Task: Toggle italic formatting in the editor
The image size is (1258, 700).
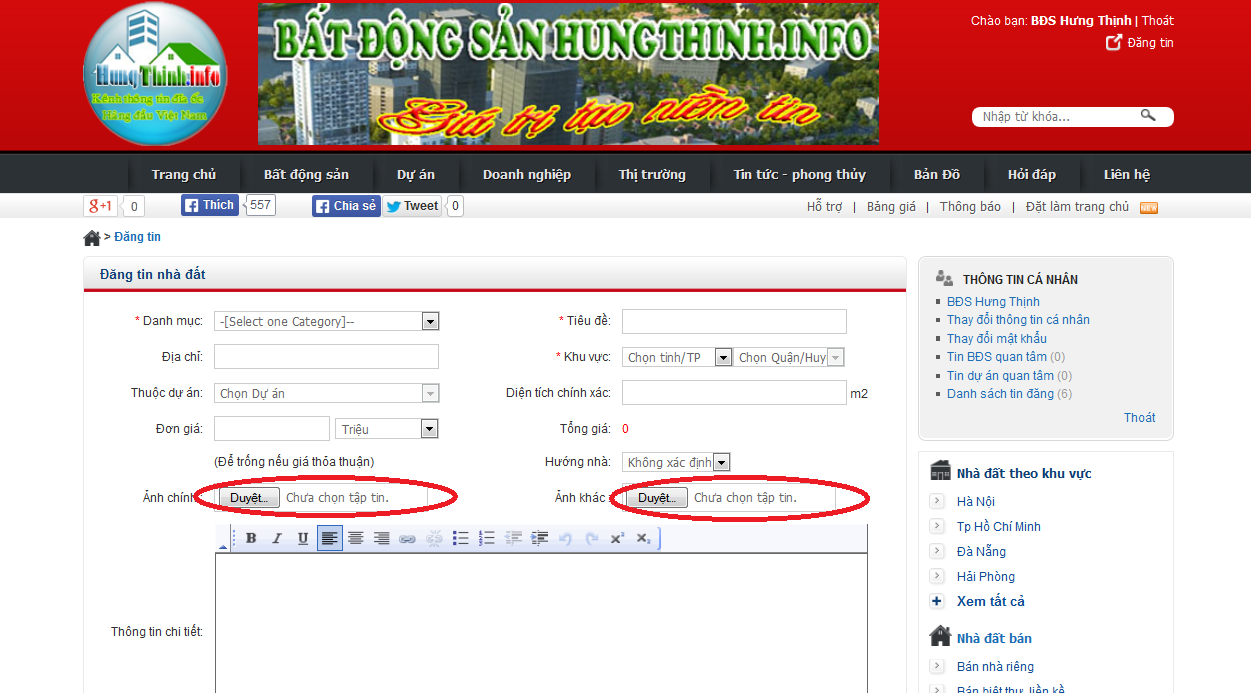Action: [x=277, y=538]
